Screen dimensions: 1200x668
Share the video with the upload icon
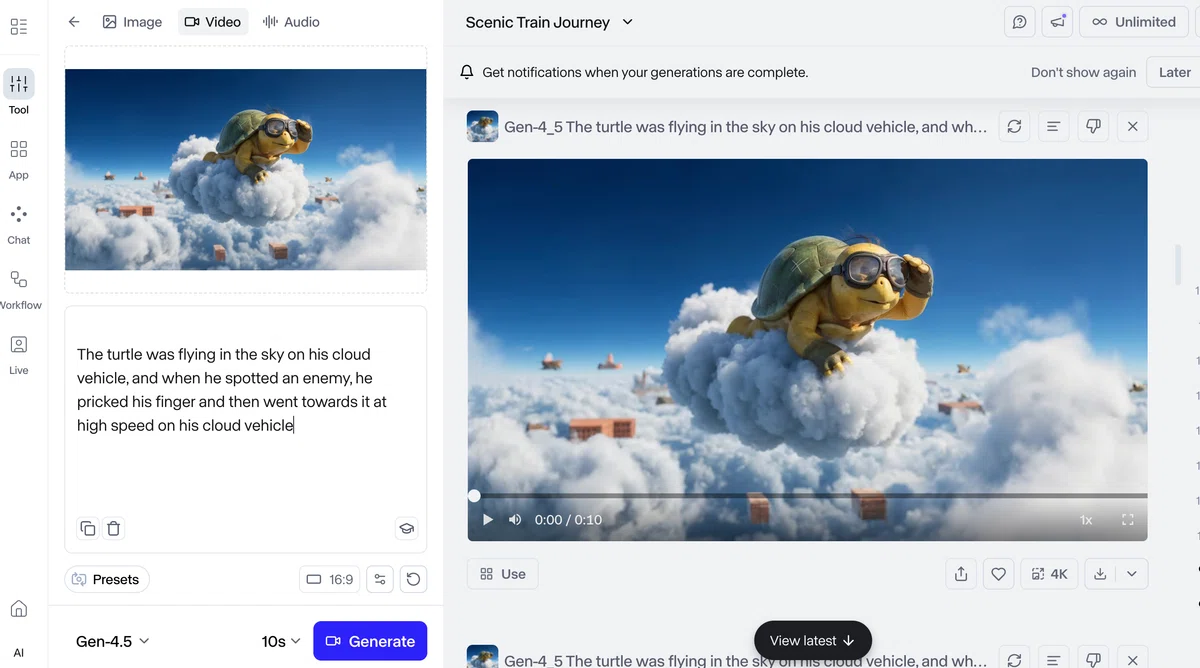pyautogui.click(x=961, y=574)
